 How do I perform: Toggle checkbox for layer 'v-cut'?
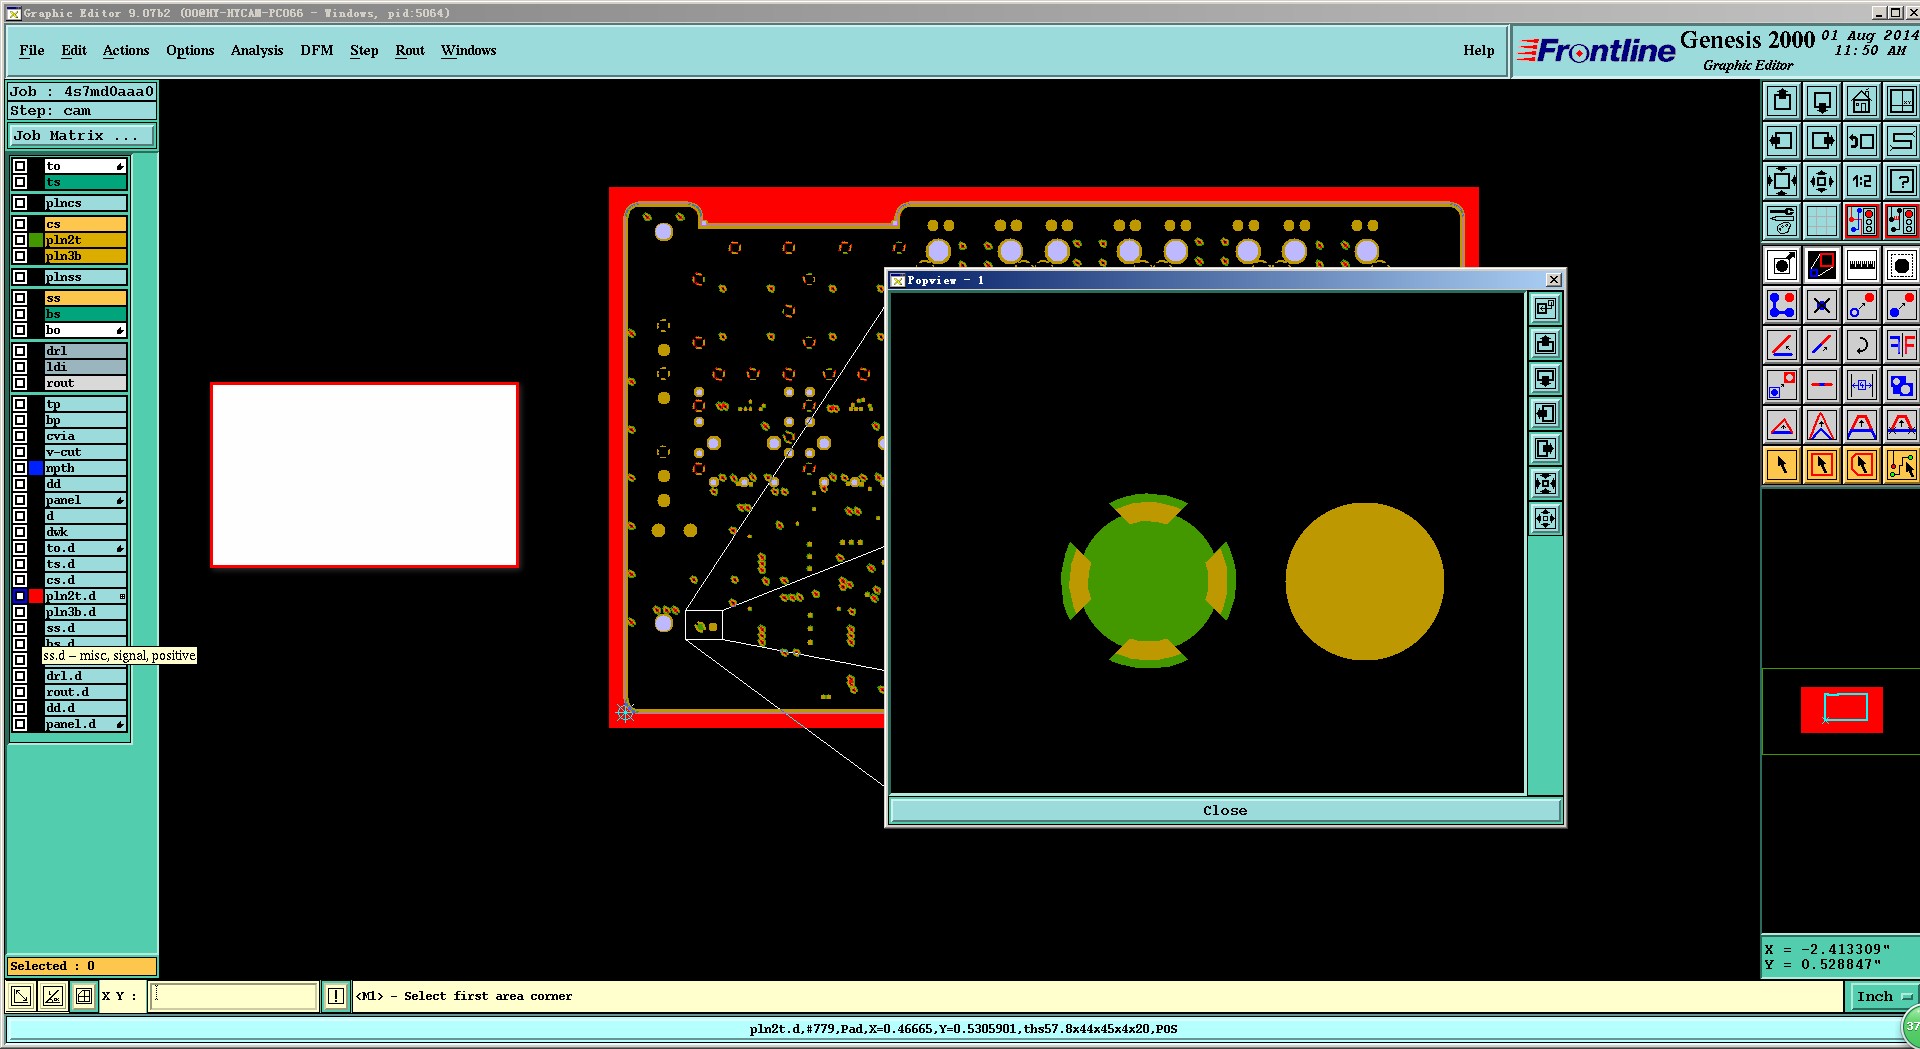click(20, 452)
